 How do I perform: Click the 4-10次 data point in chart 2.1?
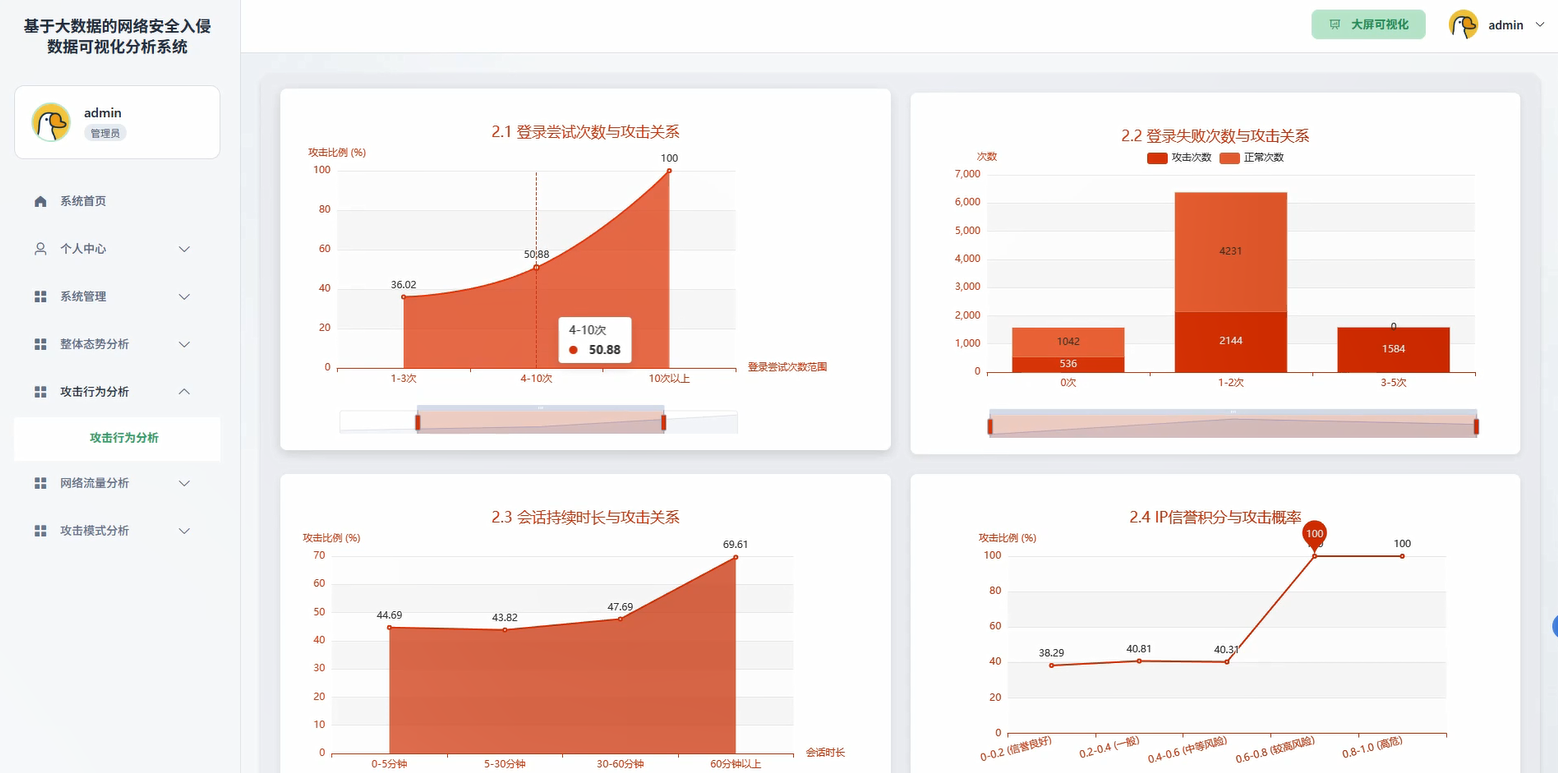[x=536, y=267]
